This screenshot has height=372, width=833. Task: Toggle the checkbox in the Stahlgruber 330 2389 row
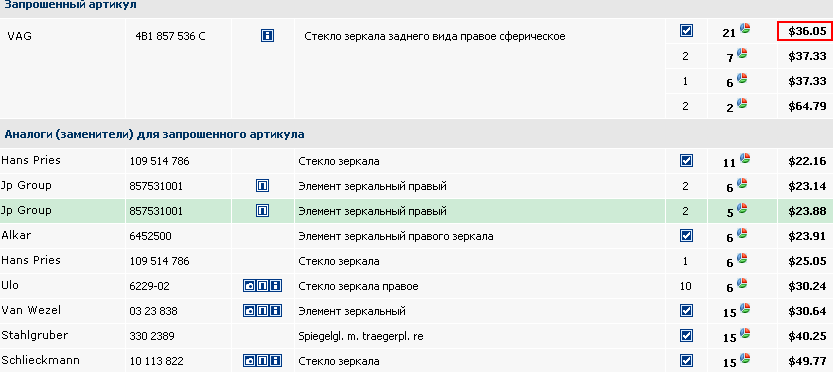click(686, 335)
